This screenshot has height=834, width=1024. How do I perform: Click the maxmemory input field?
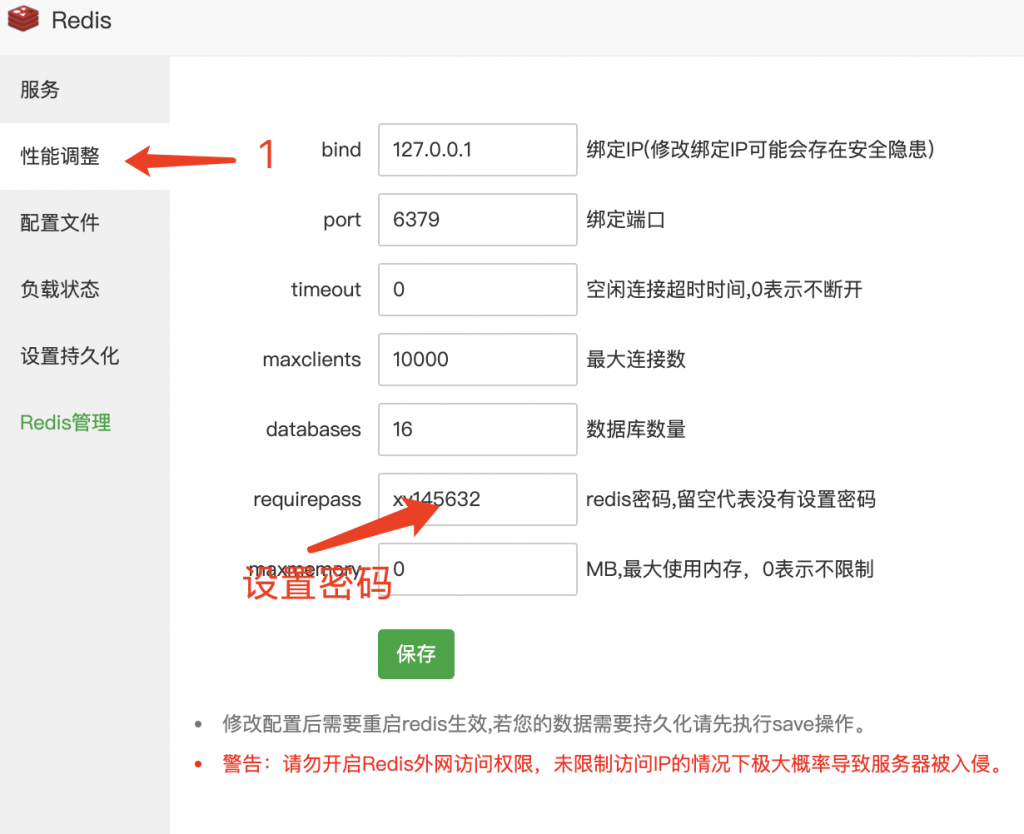click(477, 569)
